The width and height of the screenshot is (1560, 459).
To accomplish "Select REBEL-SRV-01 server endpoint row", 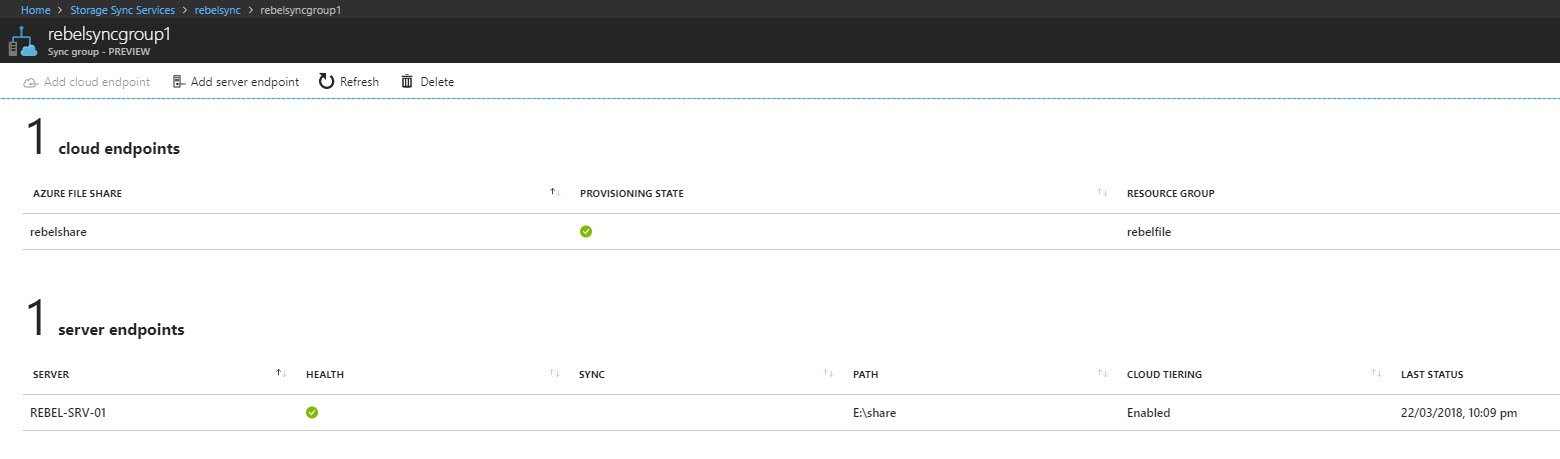I will [x=790, y=412].
